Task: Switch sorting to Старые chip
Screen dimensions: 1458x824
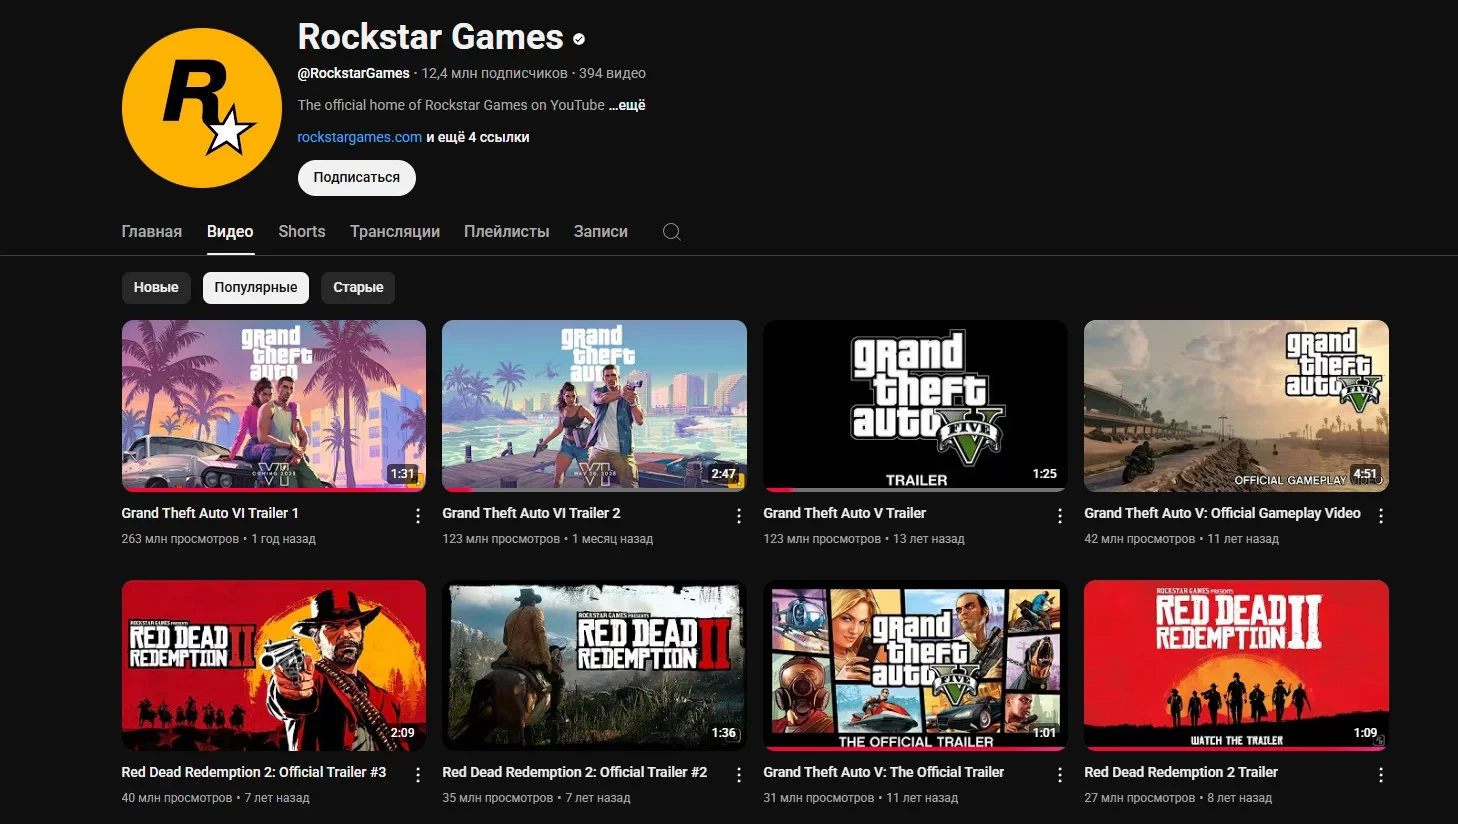Action: (x=358, y=288)
